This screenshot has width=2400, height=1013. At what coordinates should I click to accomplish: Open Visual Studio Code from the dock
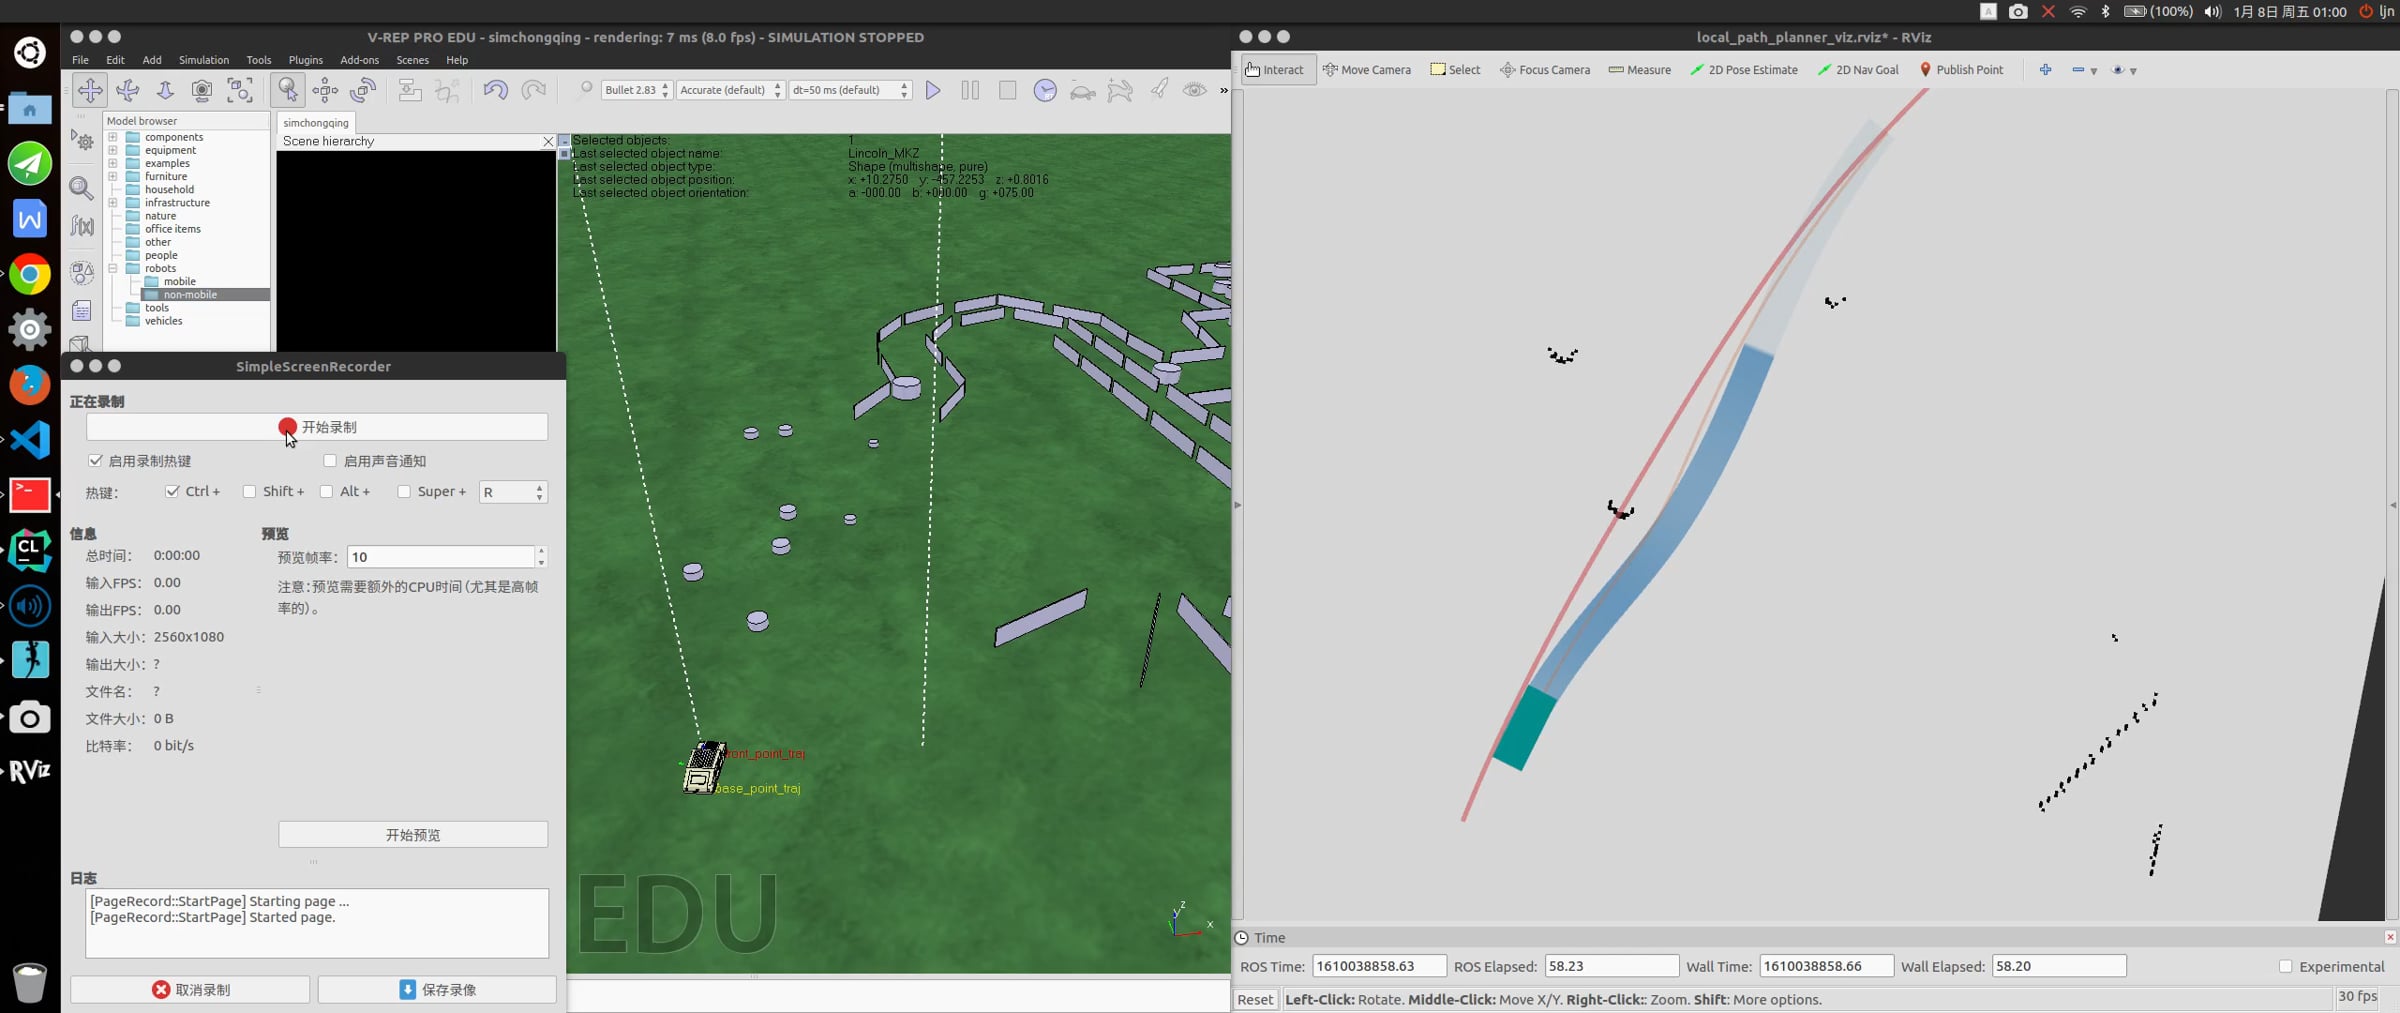pyautogui.click(x=30, y=440)
